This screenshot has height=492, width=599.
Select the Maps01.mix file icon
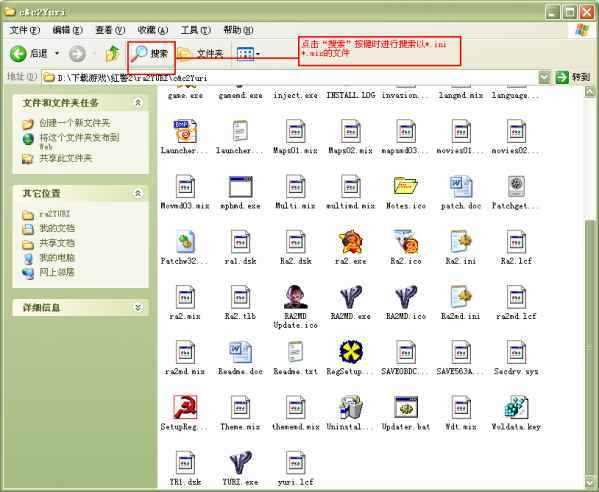coord(295,131)
